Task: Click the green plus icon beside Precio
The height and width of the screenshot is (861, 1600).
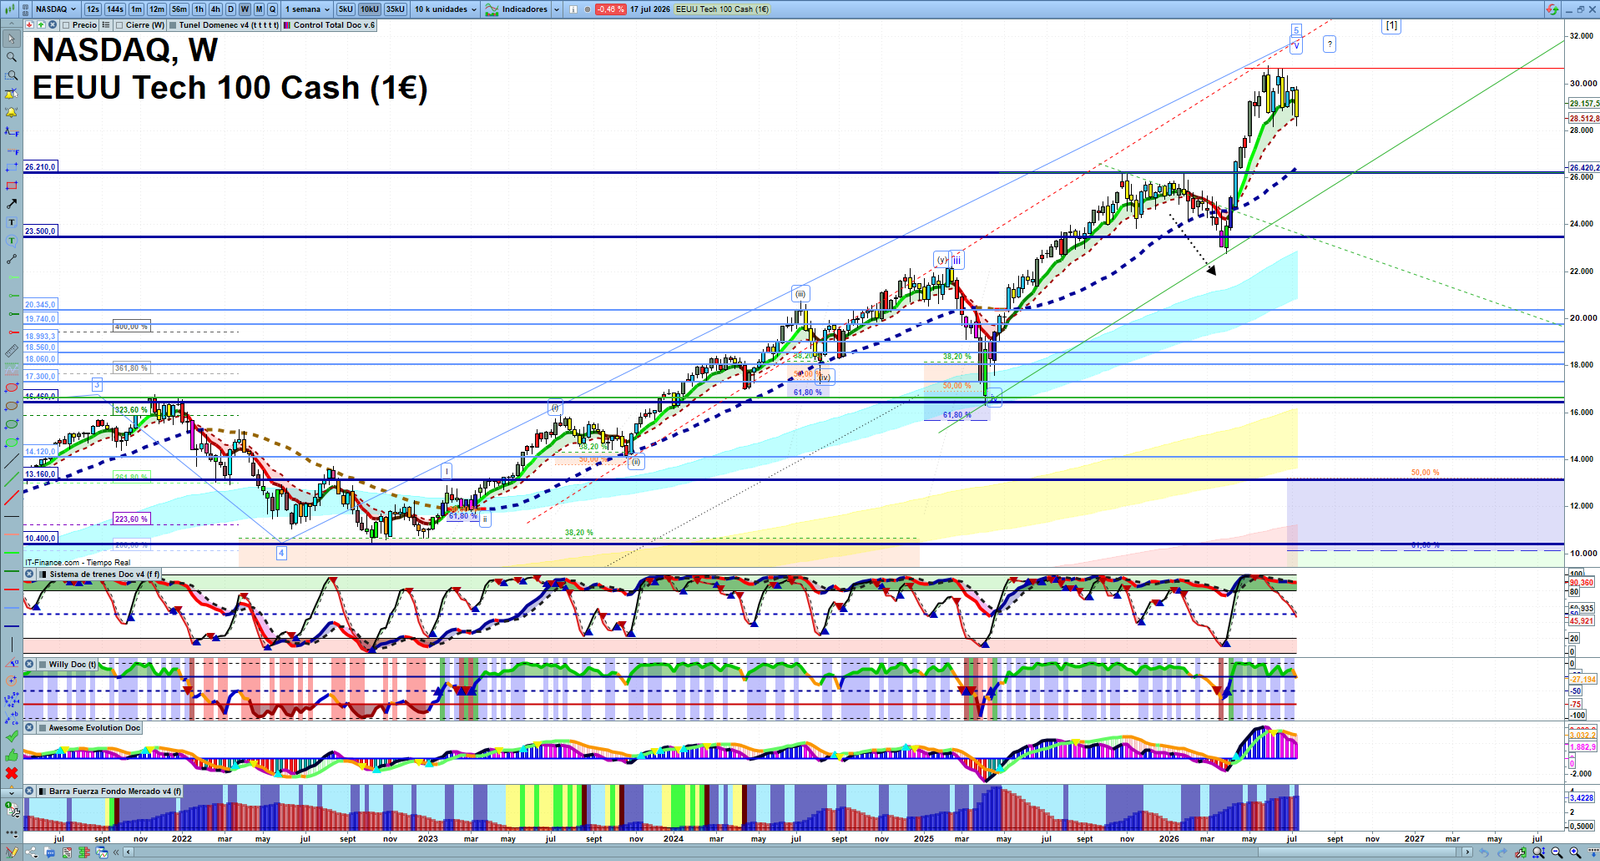Action: pos(41,25)
